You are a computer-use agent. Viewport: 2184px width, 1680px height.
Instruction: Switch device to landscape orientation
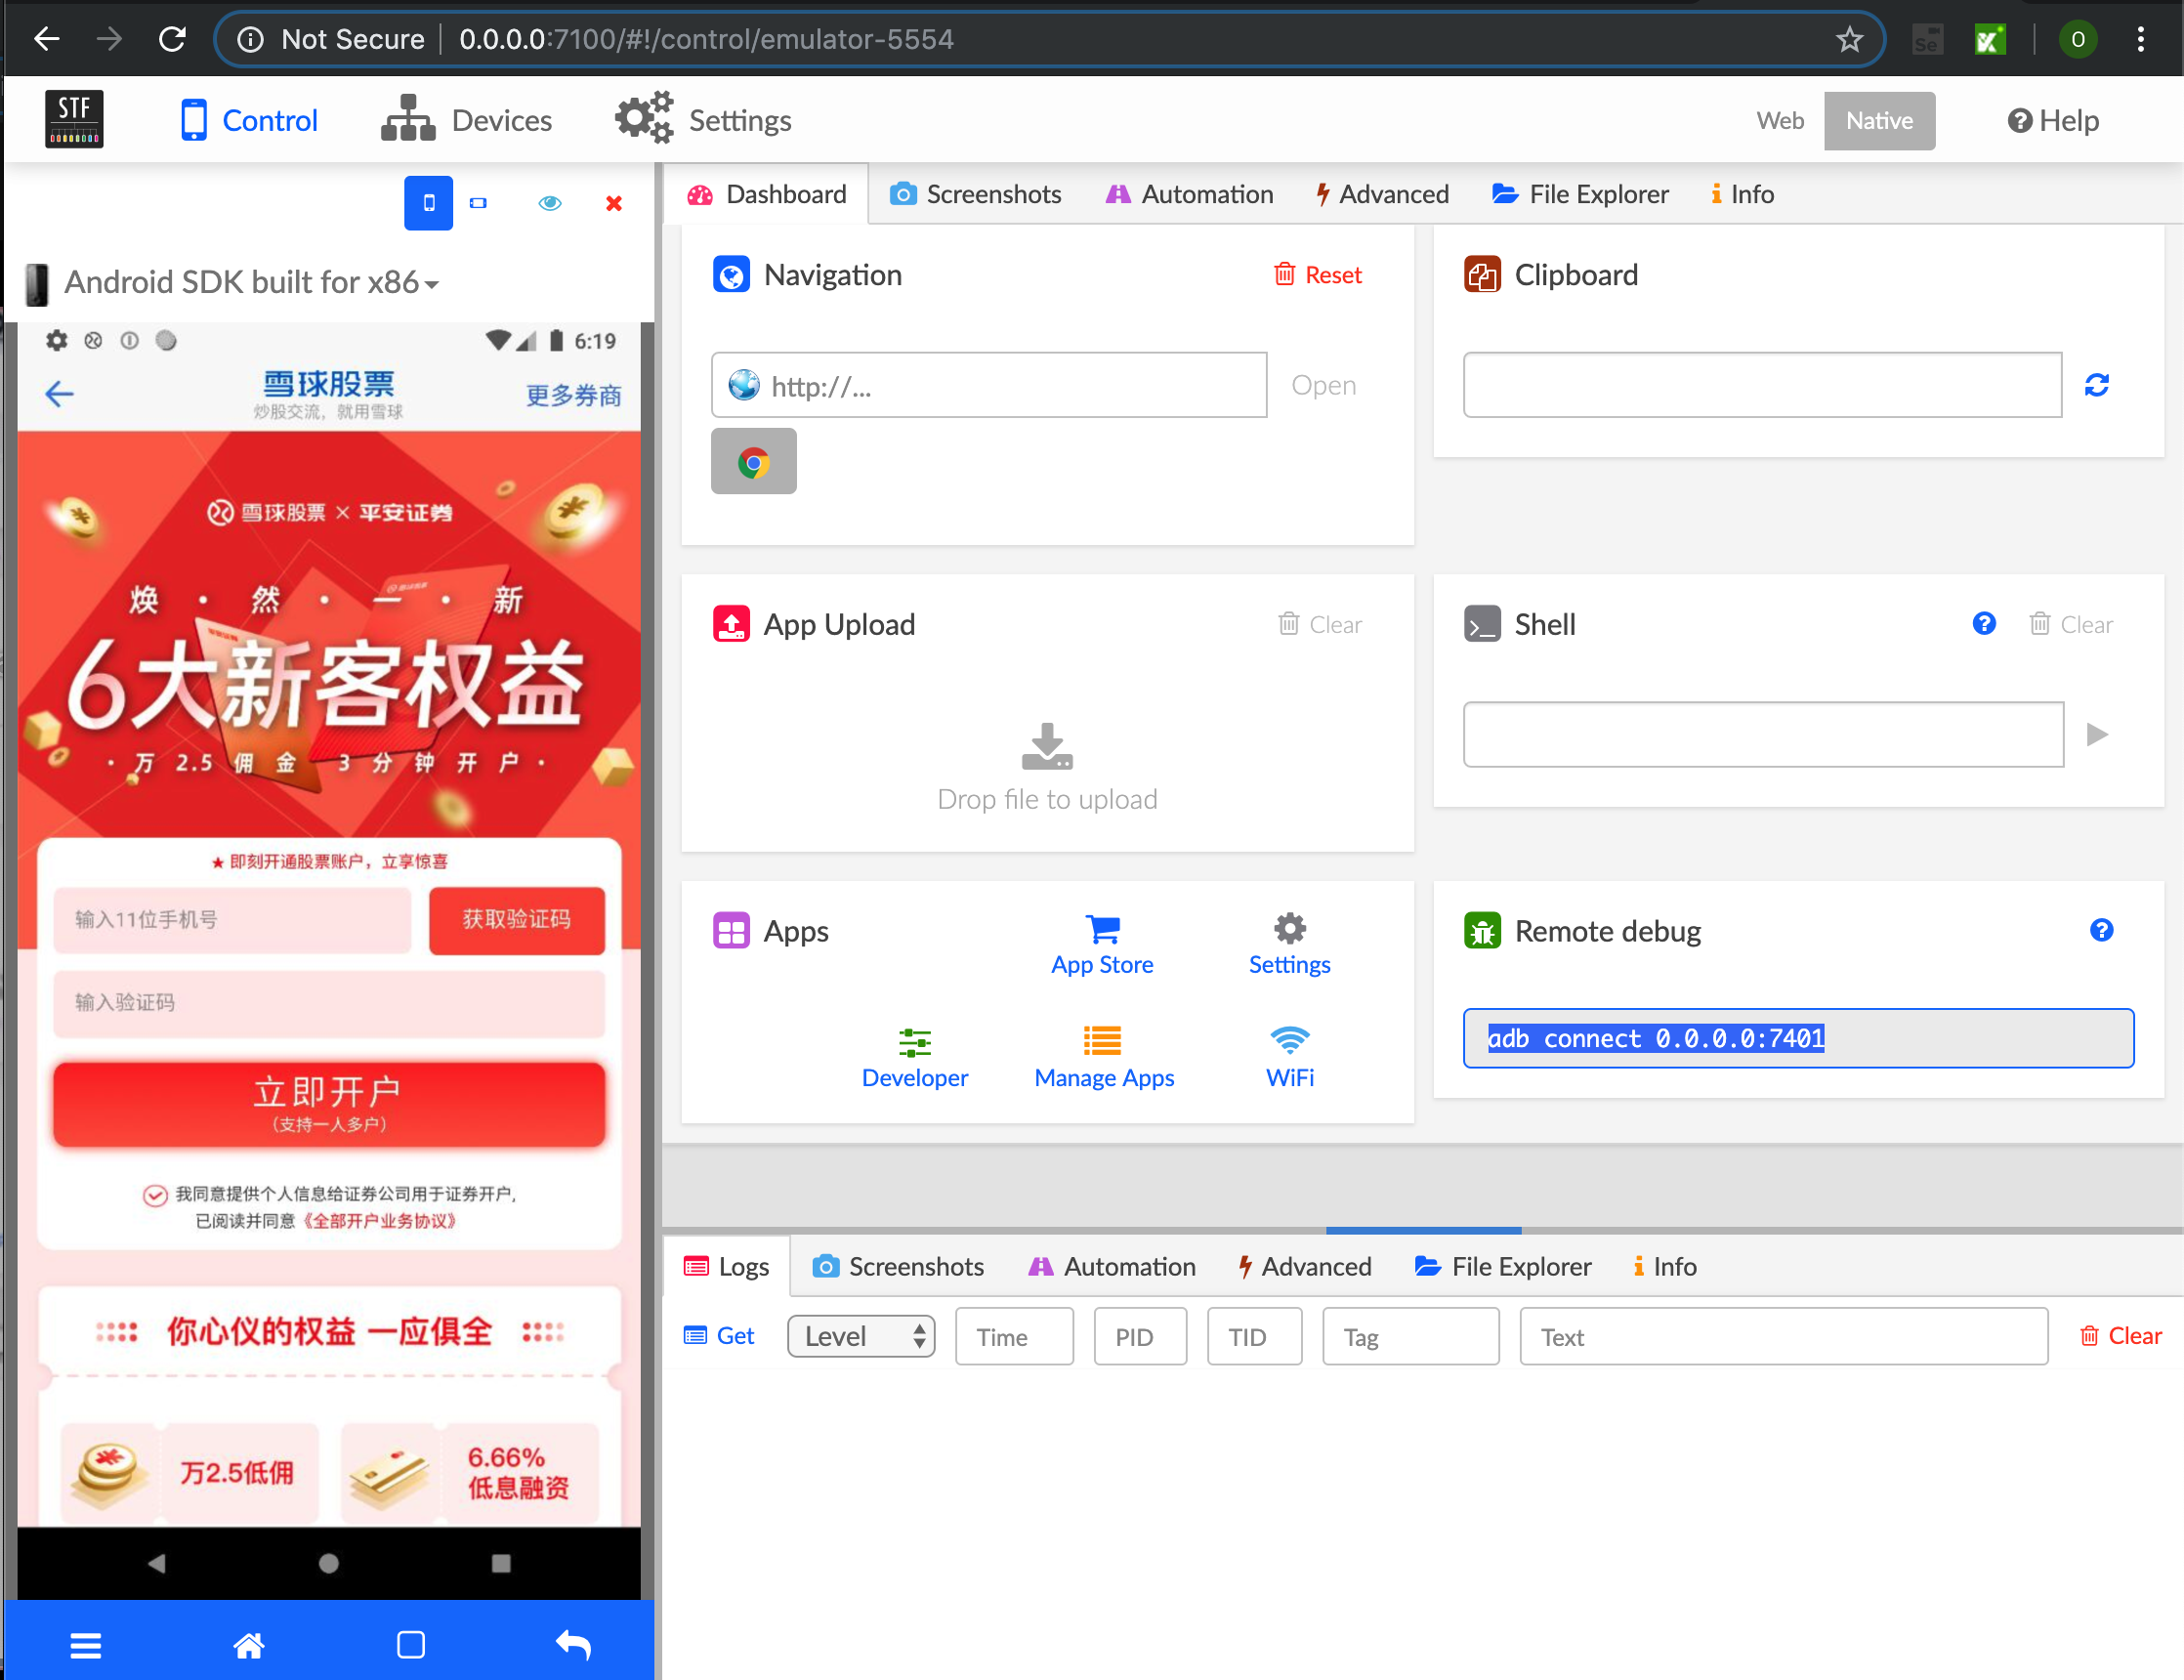point(478,203)
